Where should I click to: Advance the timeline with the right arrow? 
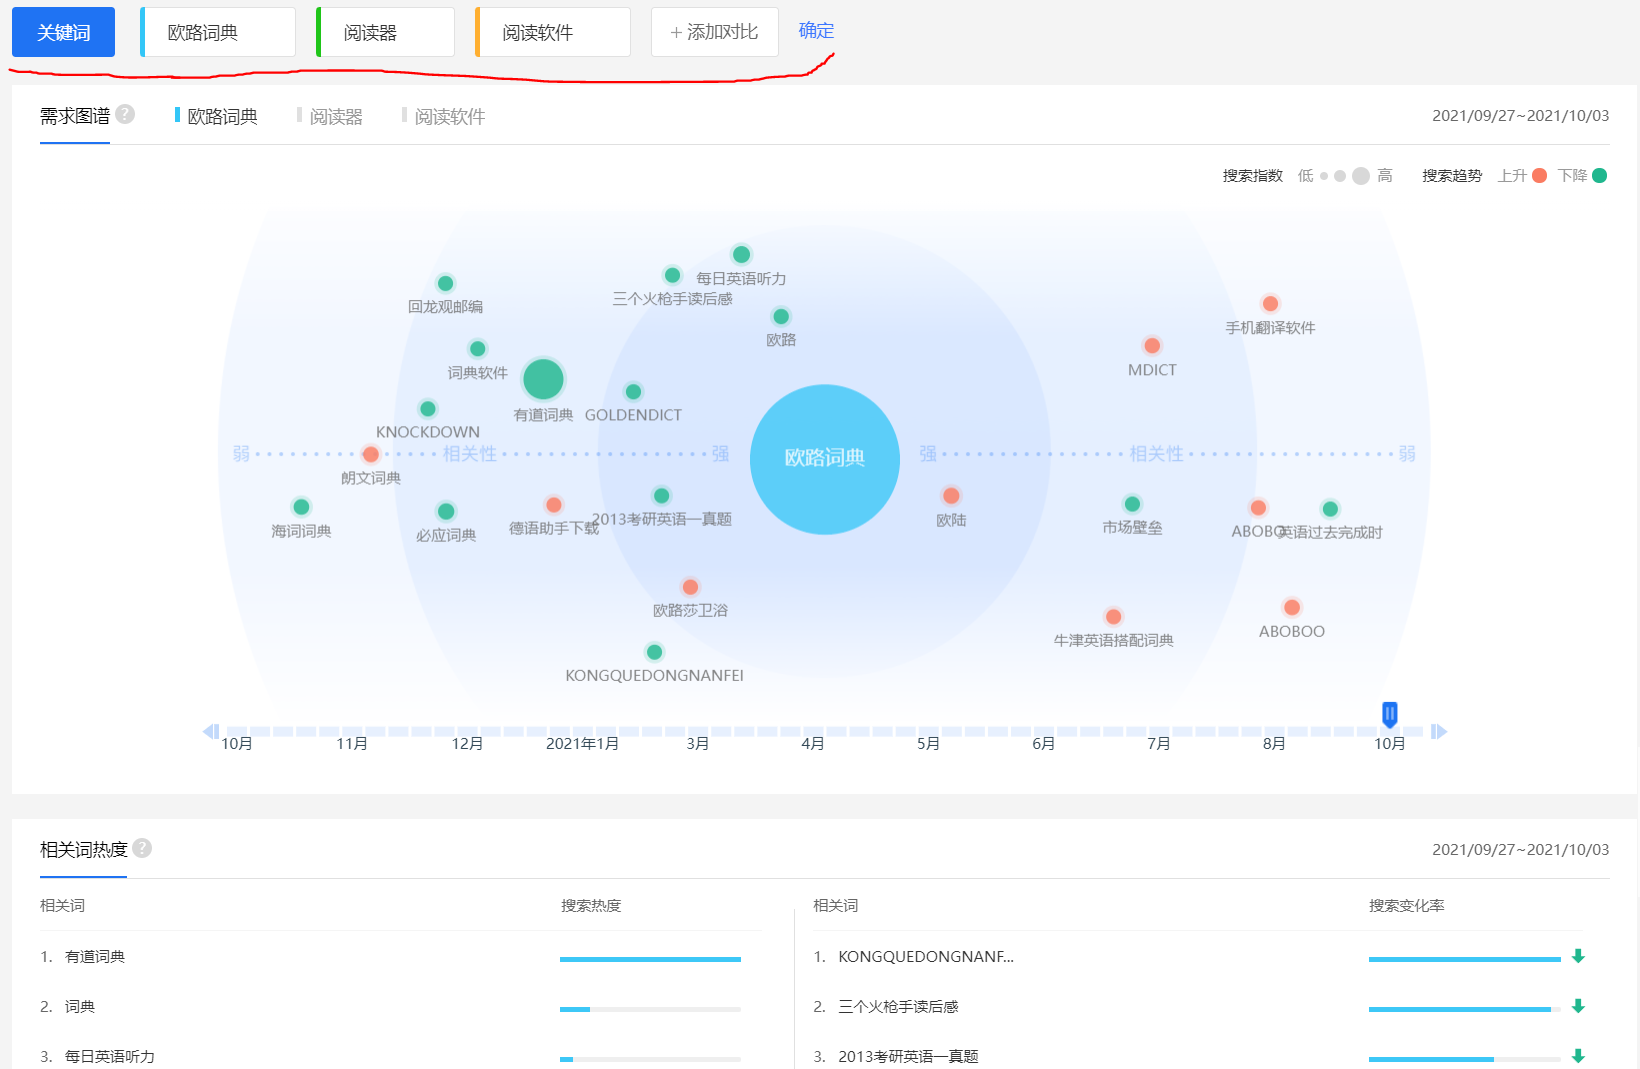point(1439,731)
